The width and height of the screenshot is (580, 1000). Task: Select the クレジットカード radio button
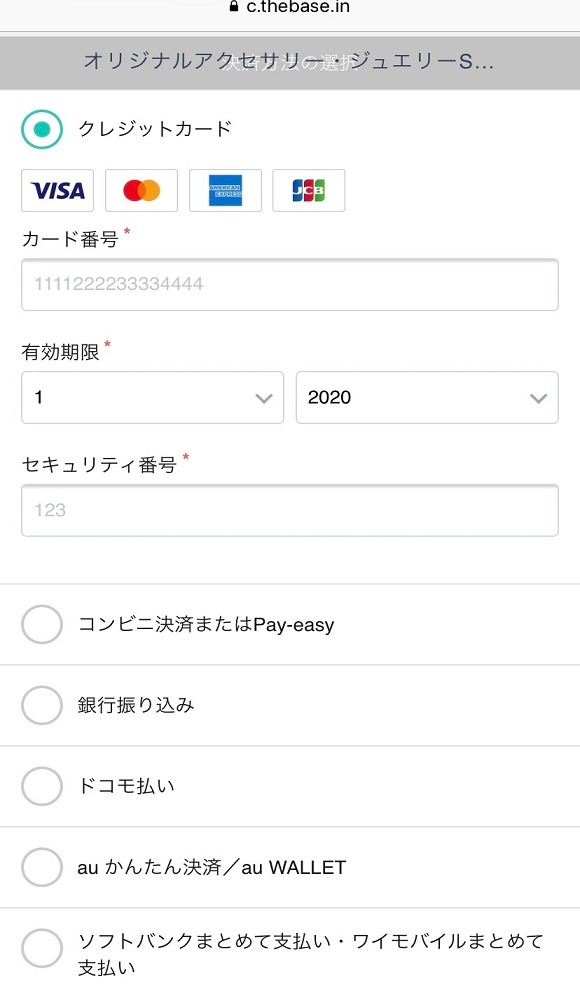point(42,129)
